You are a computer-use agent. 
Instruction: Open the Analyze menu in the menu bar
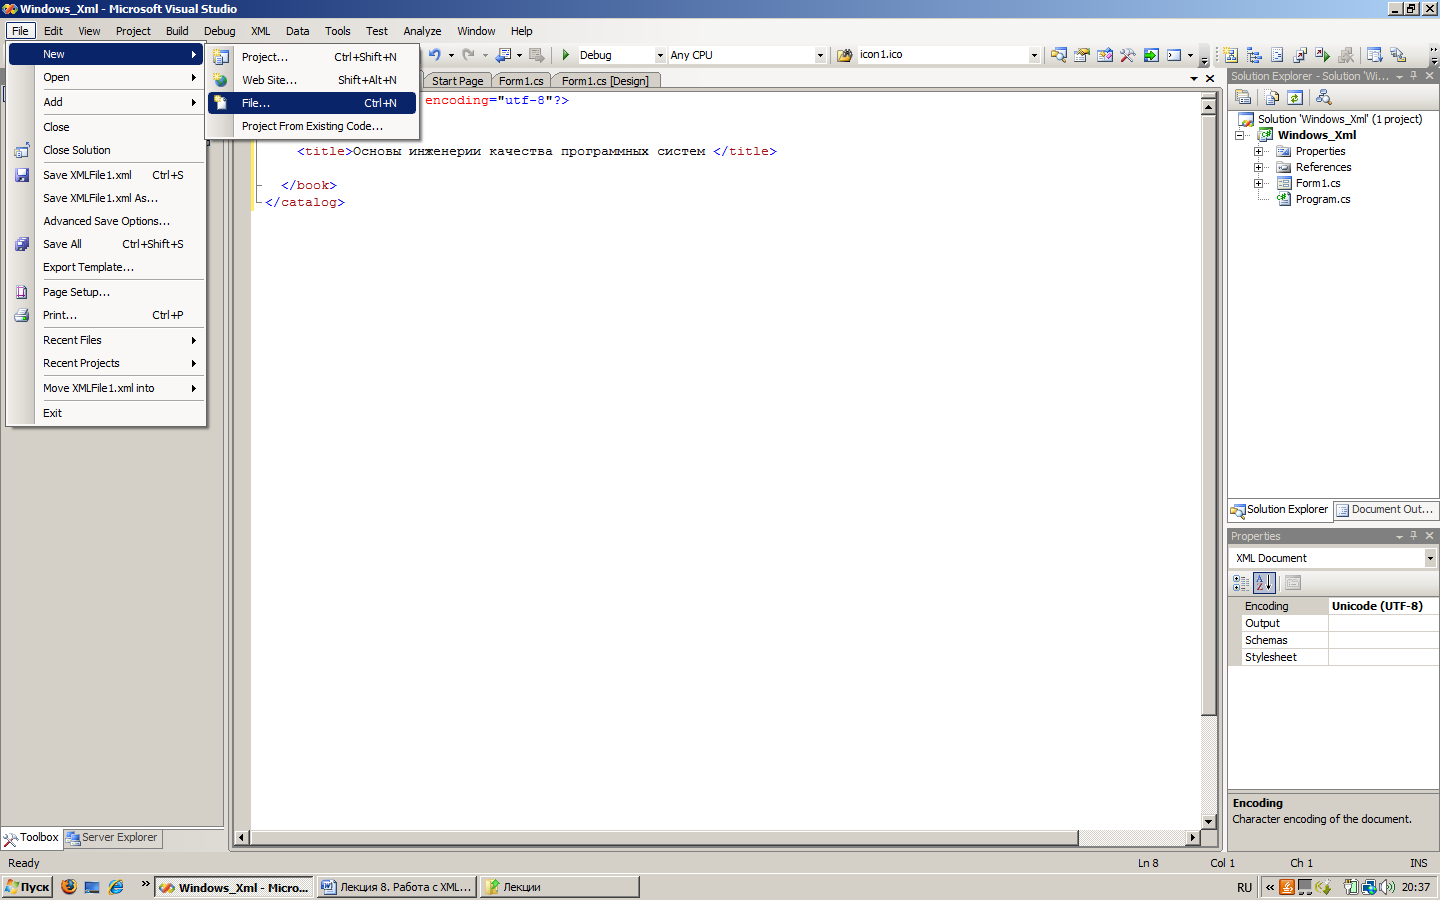coord(422,31)
